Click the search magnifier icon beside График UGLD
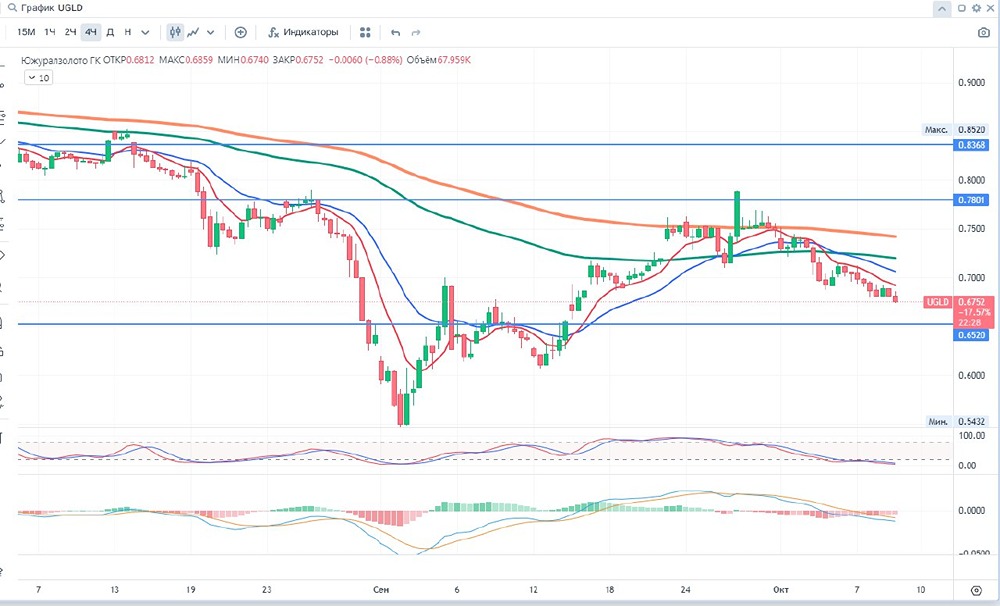The image size is (1000, 606). click(11, 8)
